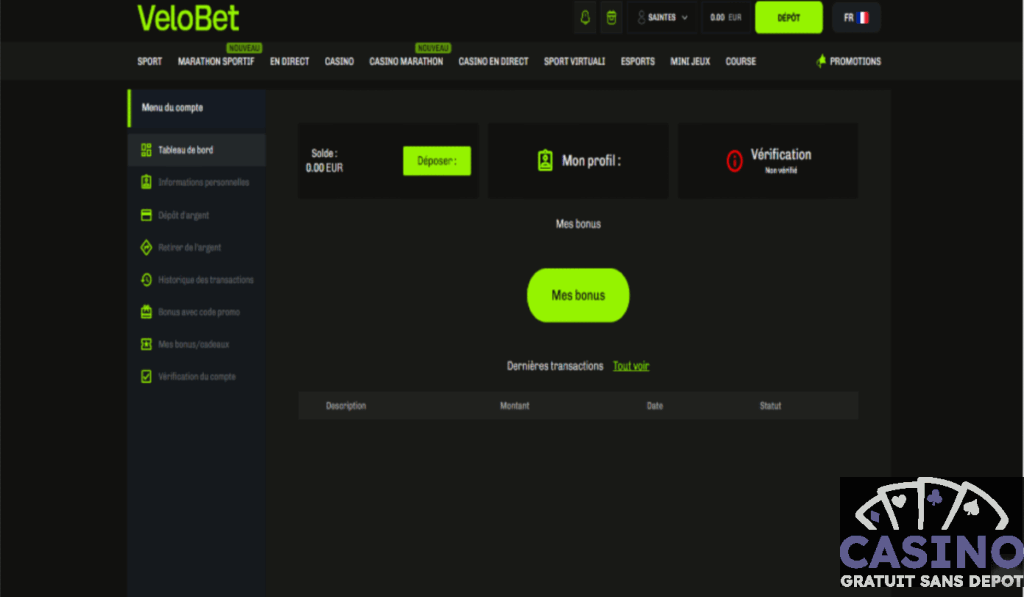Screen dimensions: 1024x597
Task: Click the Retirer de l'argent icon
Action: [x=146, y=247]
